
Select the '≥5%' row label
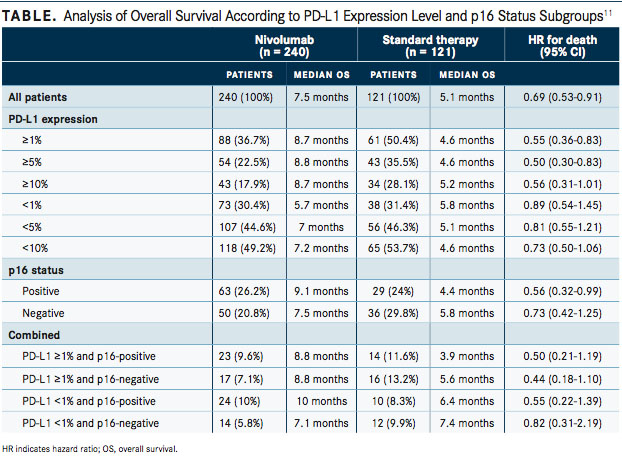point(32,162)
